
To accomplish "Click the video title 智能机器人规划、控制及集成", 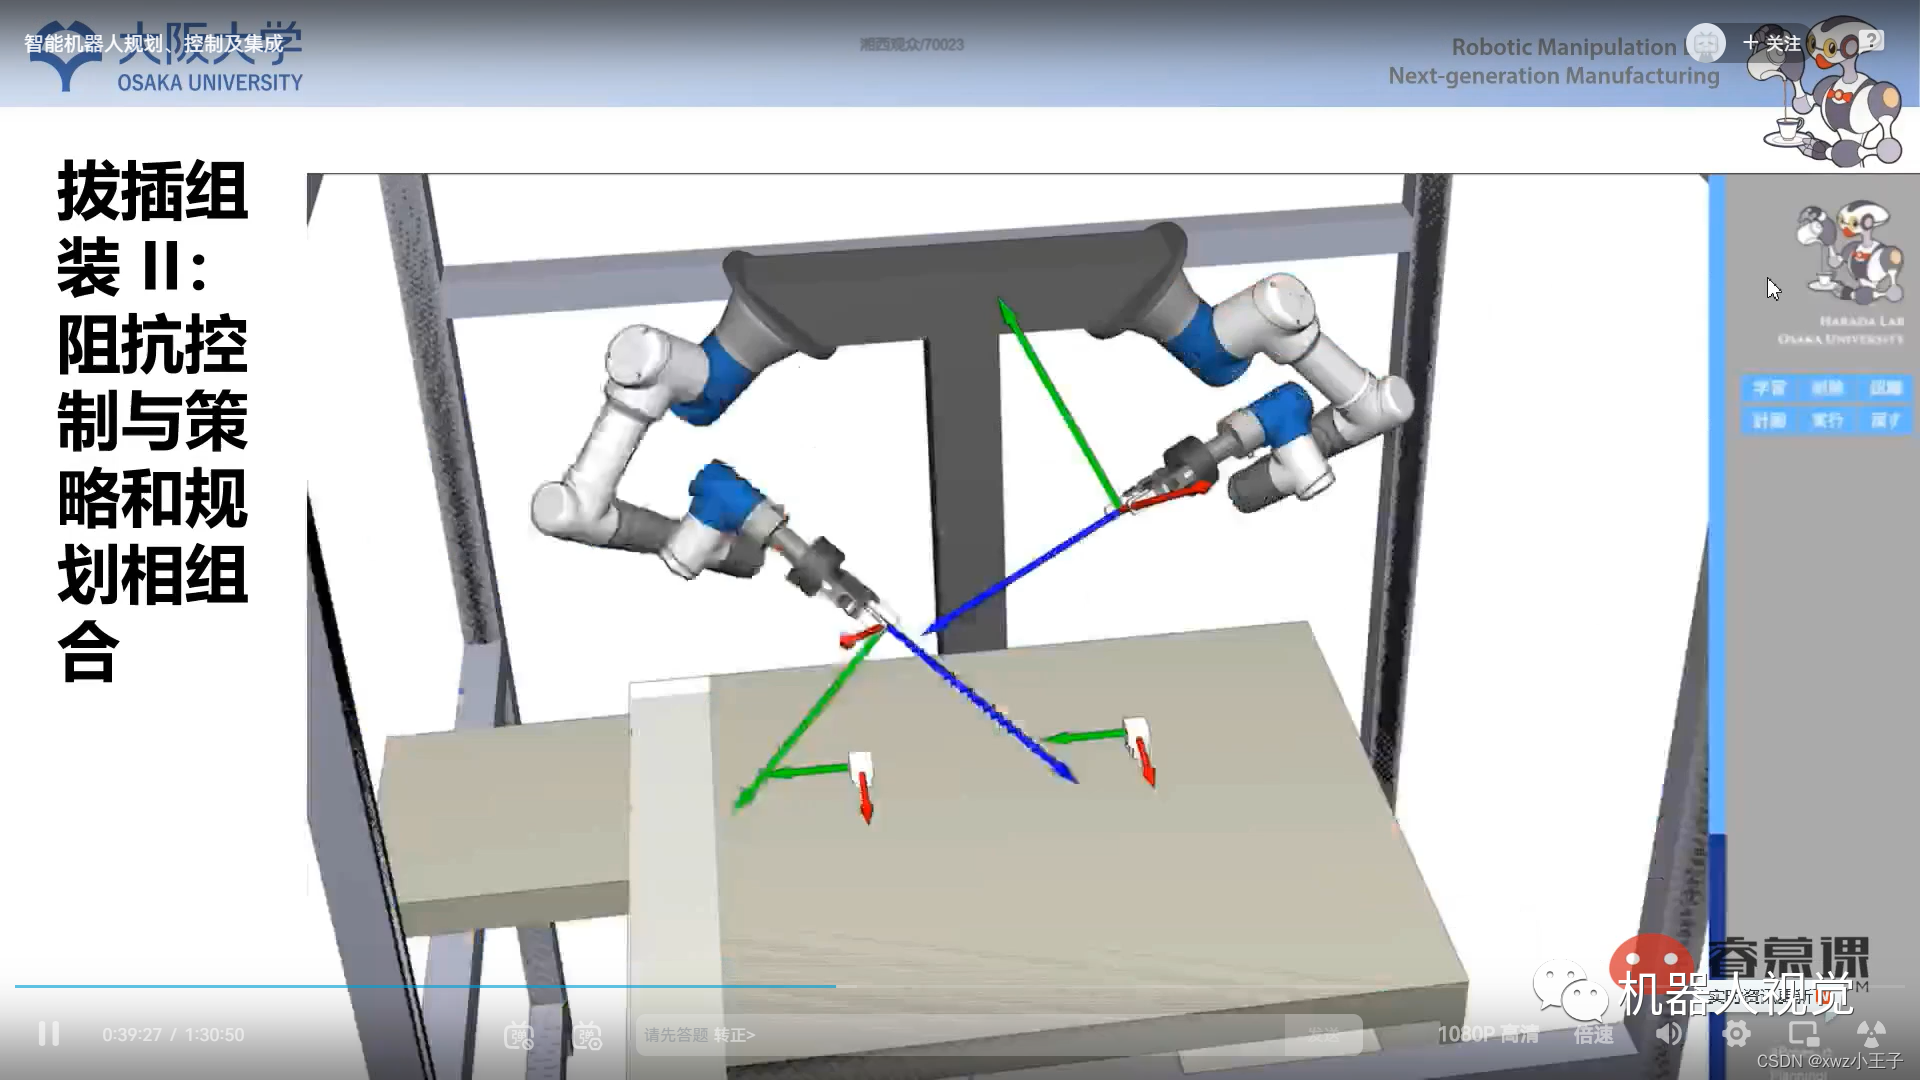I will pos(154,43).
